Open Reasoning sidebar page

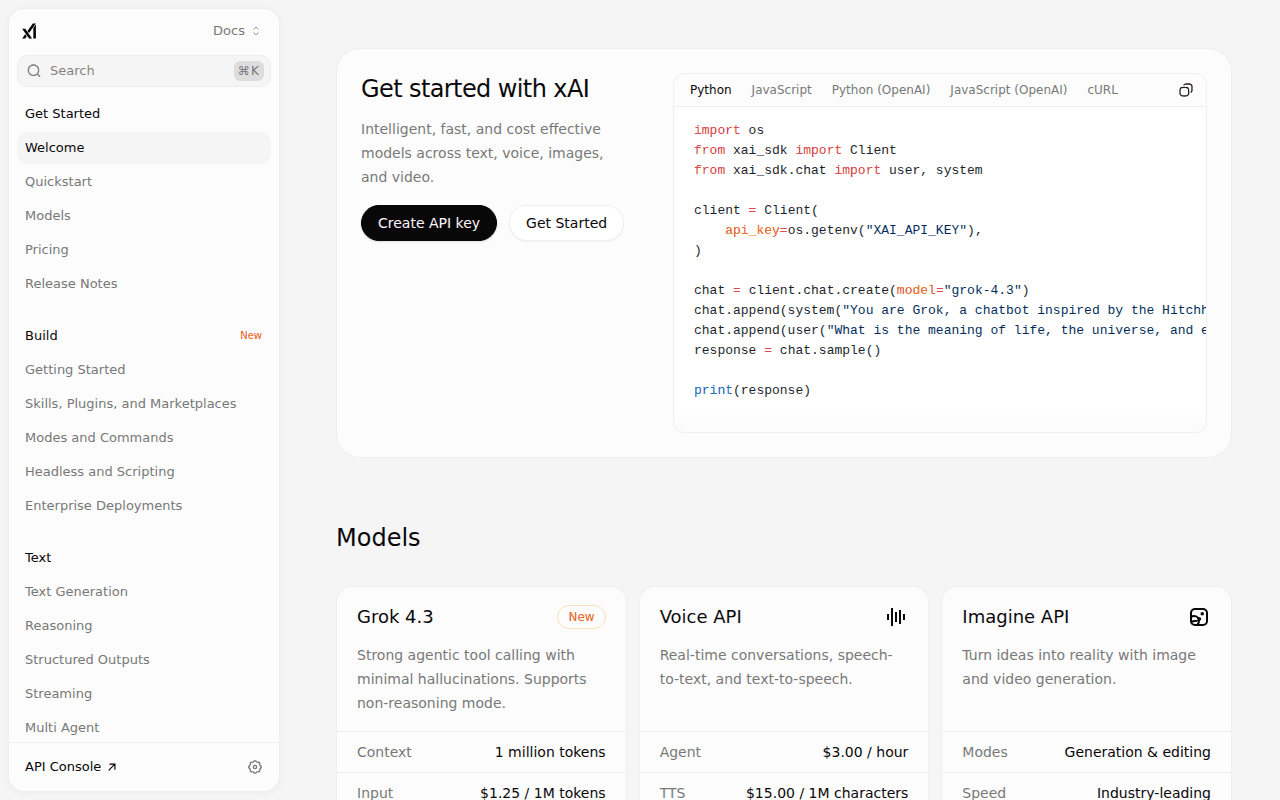(x=144, y=626)
